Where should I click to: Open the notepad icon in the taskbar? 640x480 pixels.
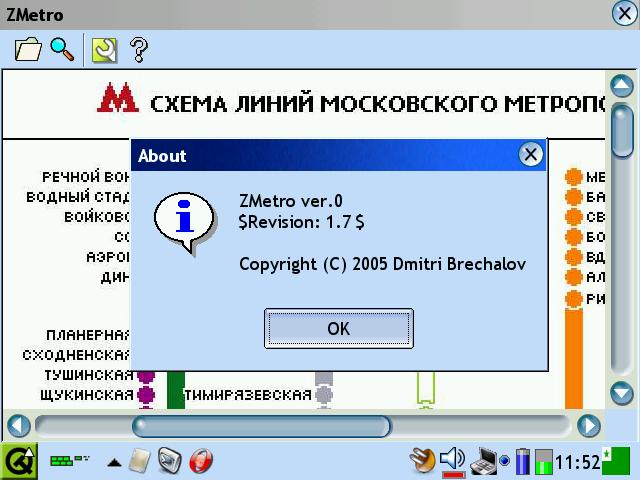(140, 461)
